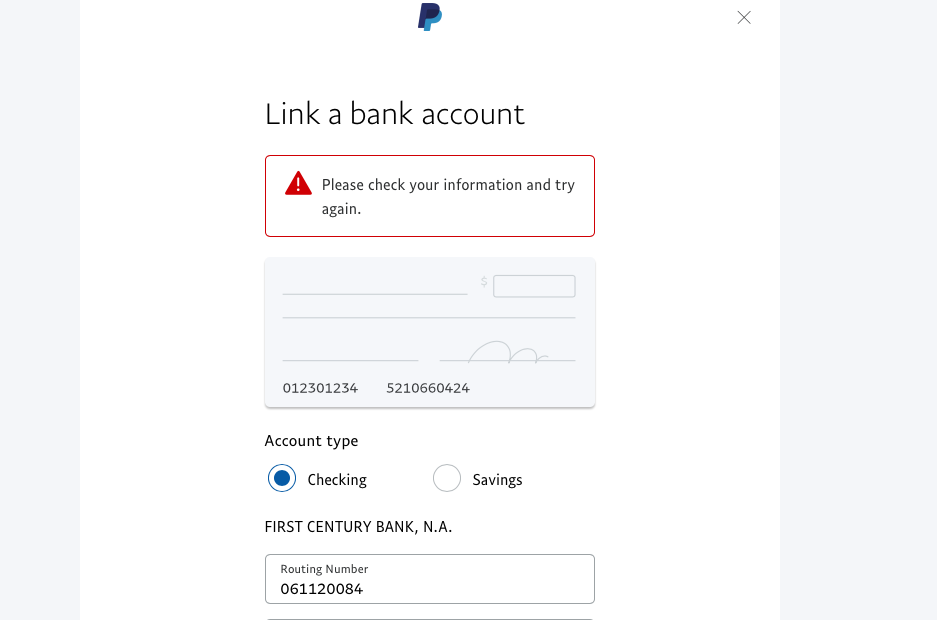Click the Routing Number field label
This screenshot has height=620, width=937.
point(324,569)
